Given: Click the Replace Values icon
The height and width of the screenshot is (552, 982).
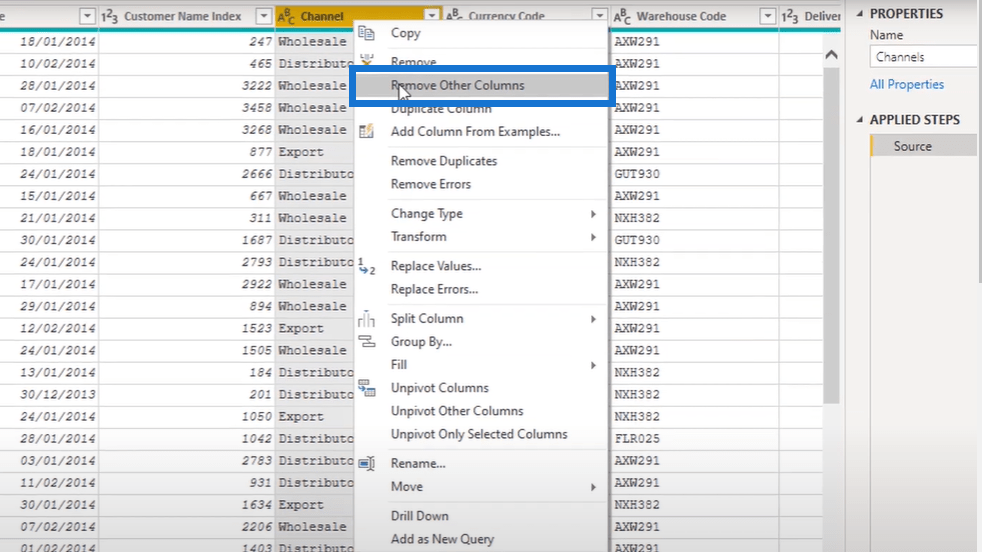Looking at the screenshot, I should tap(366, 266).
